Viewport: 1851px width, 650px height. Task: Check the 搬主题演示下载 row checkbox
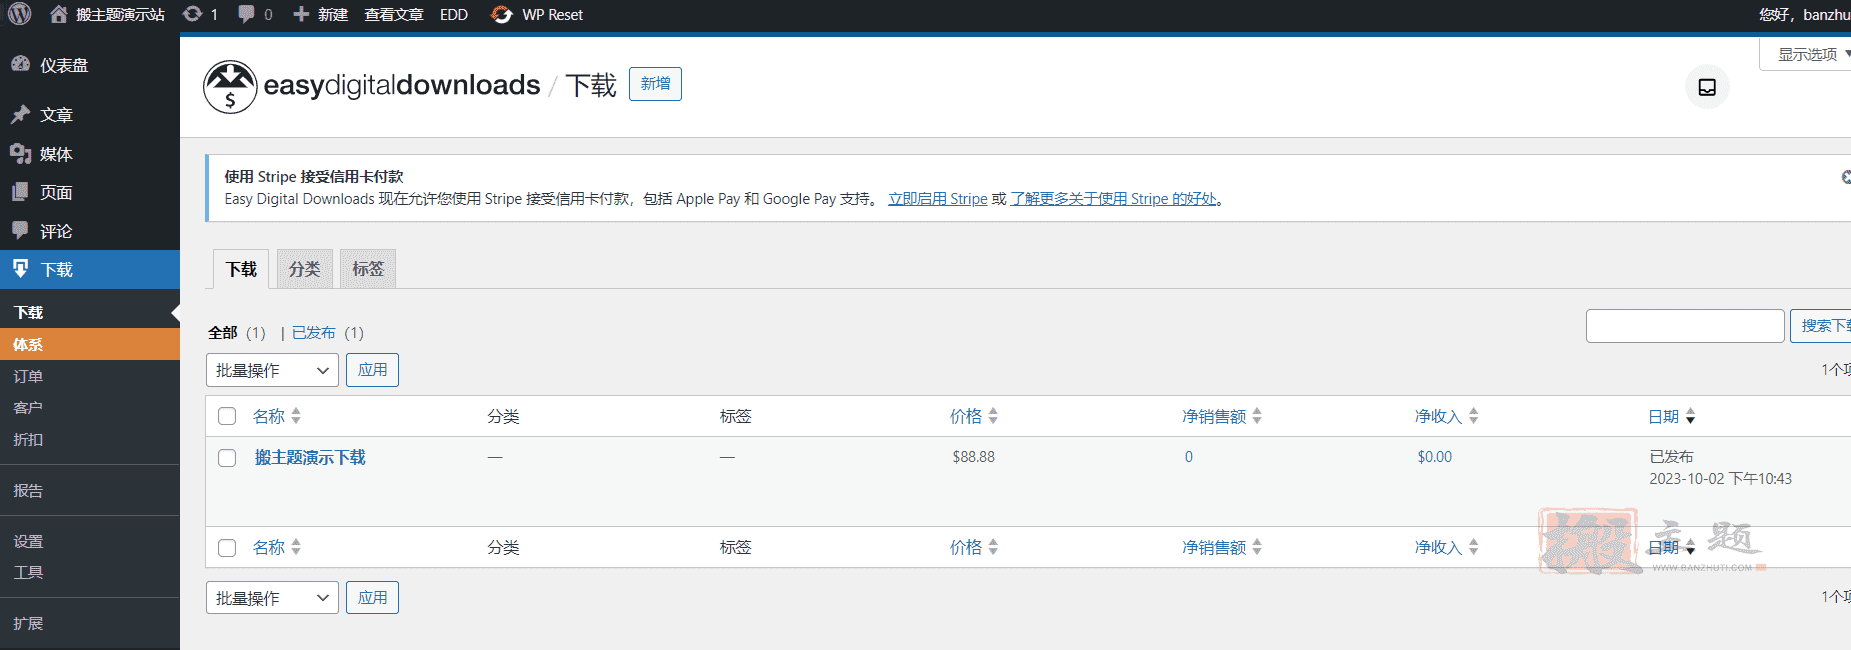coord(227,458)
